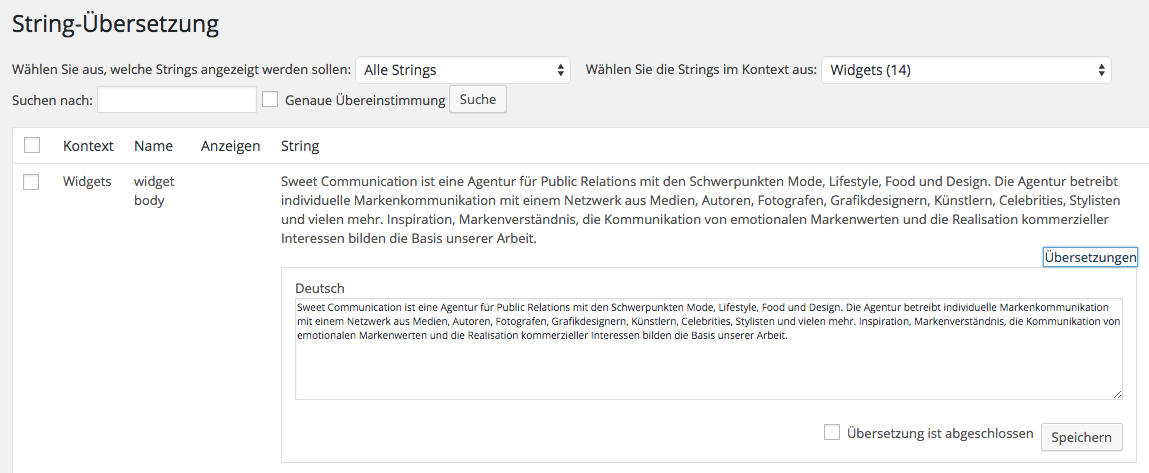The height and width of the screenshot is (473, 1149).
Task: Toggle the "Übersetzungen" link
Action: pyautogui.click(x=1090, y=258)
